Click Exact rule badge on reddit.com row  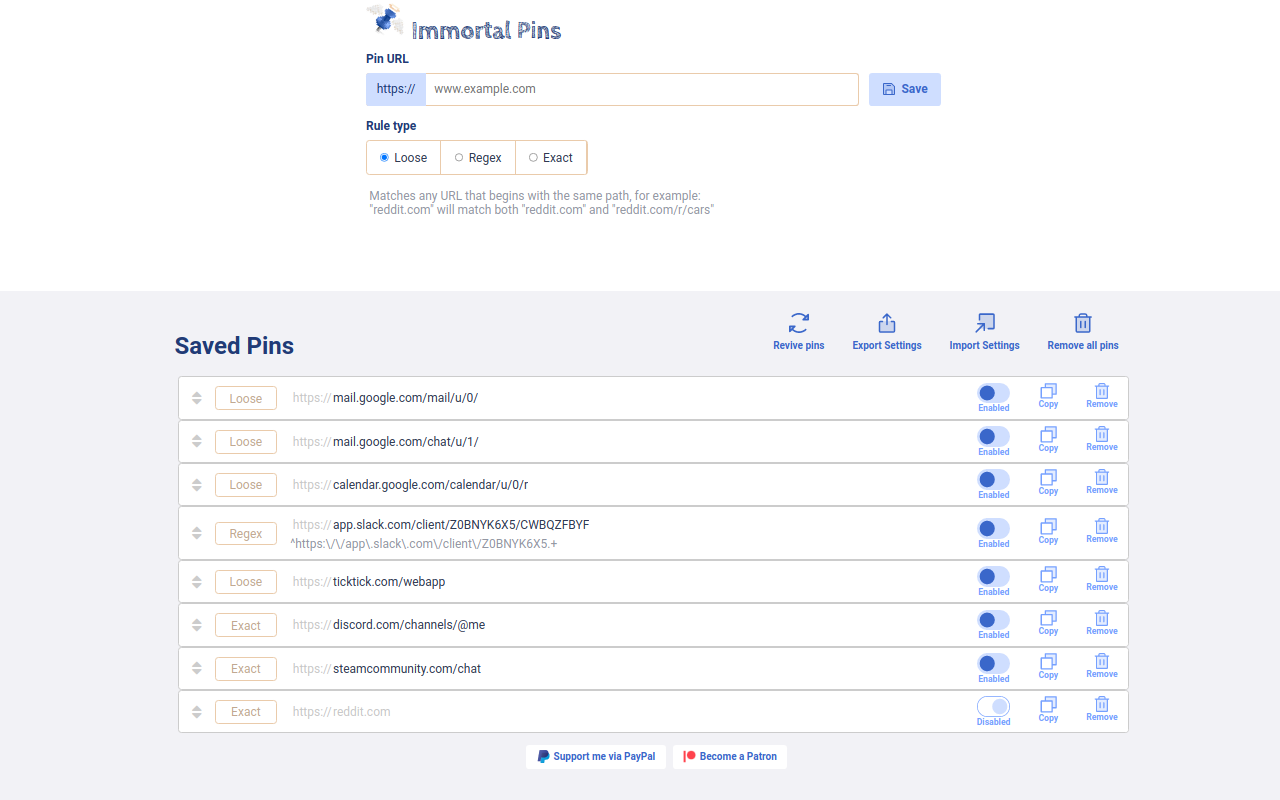click(x=246, y=712)
